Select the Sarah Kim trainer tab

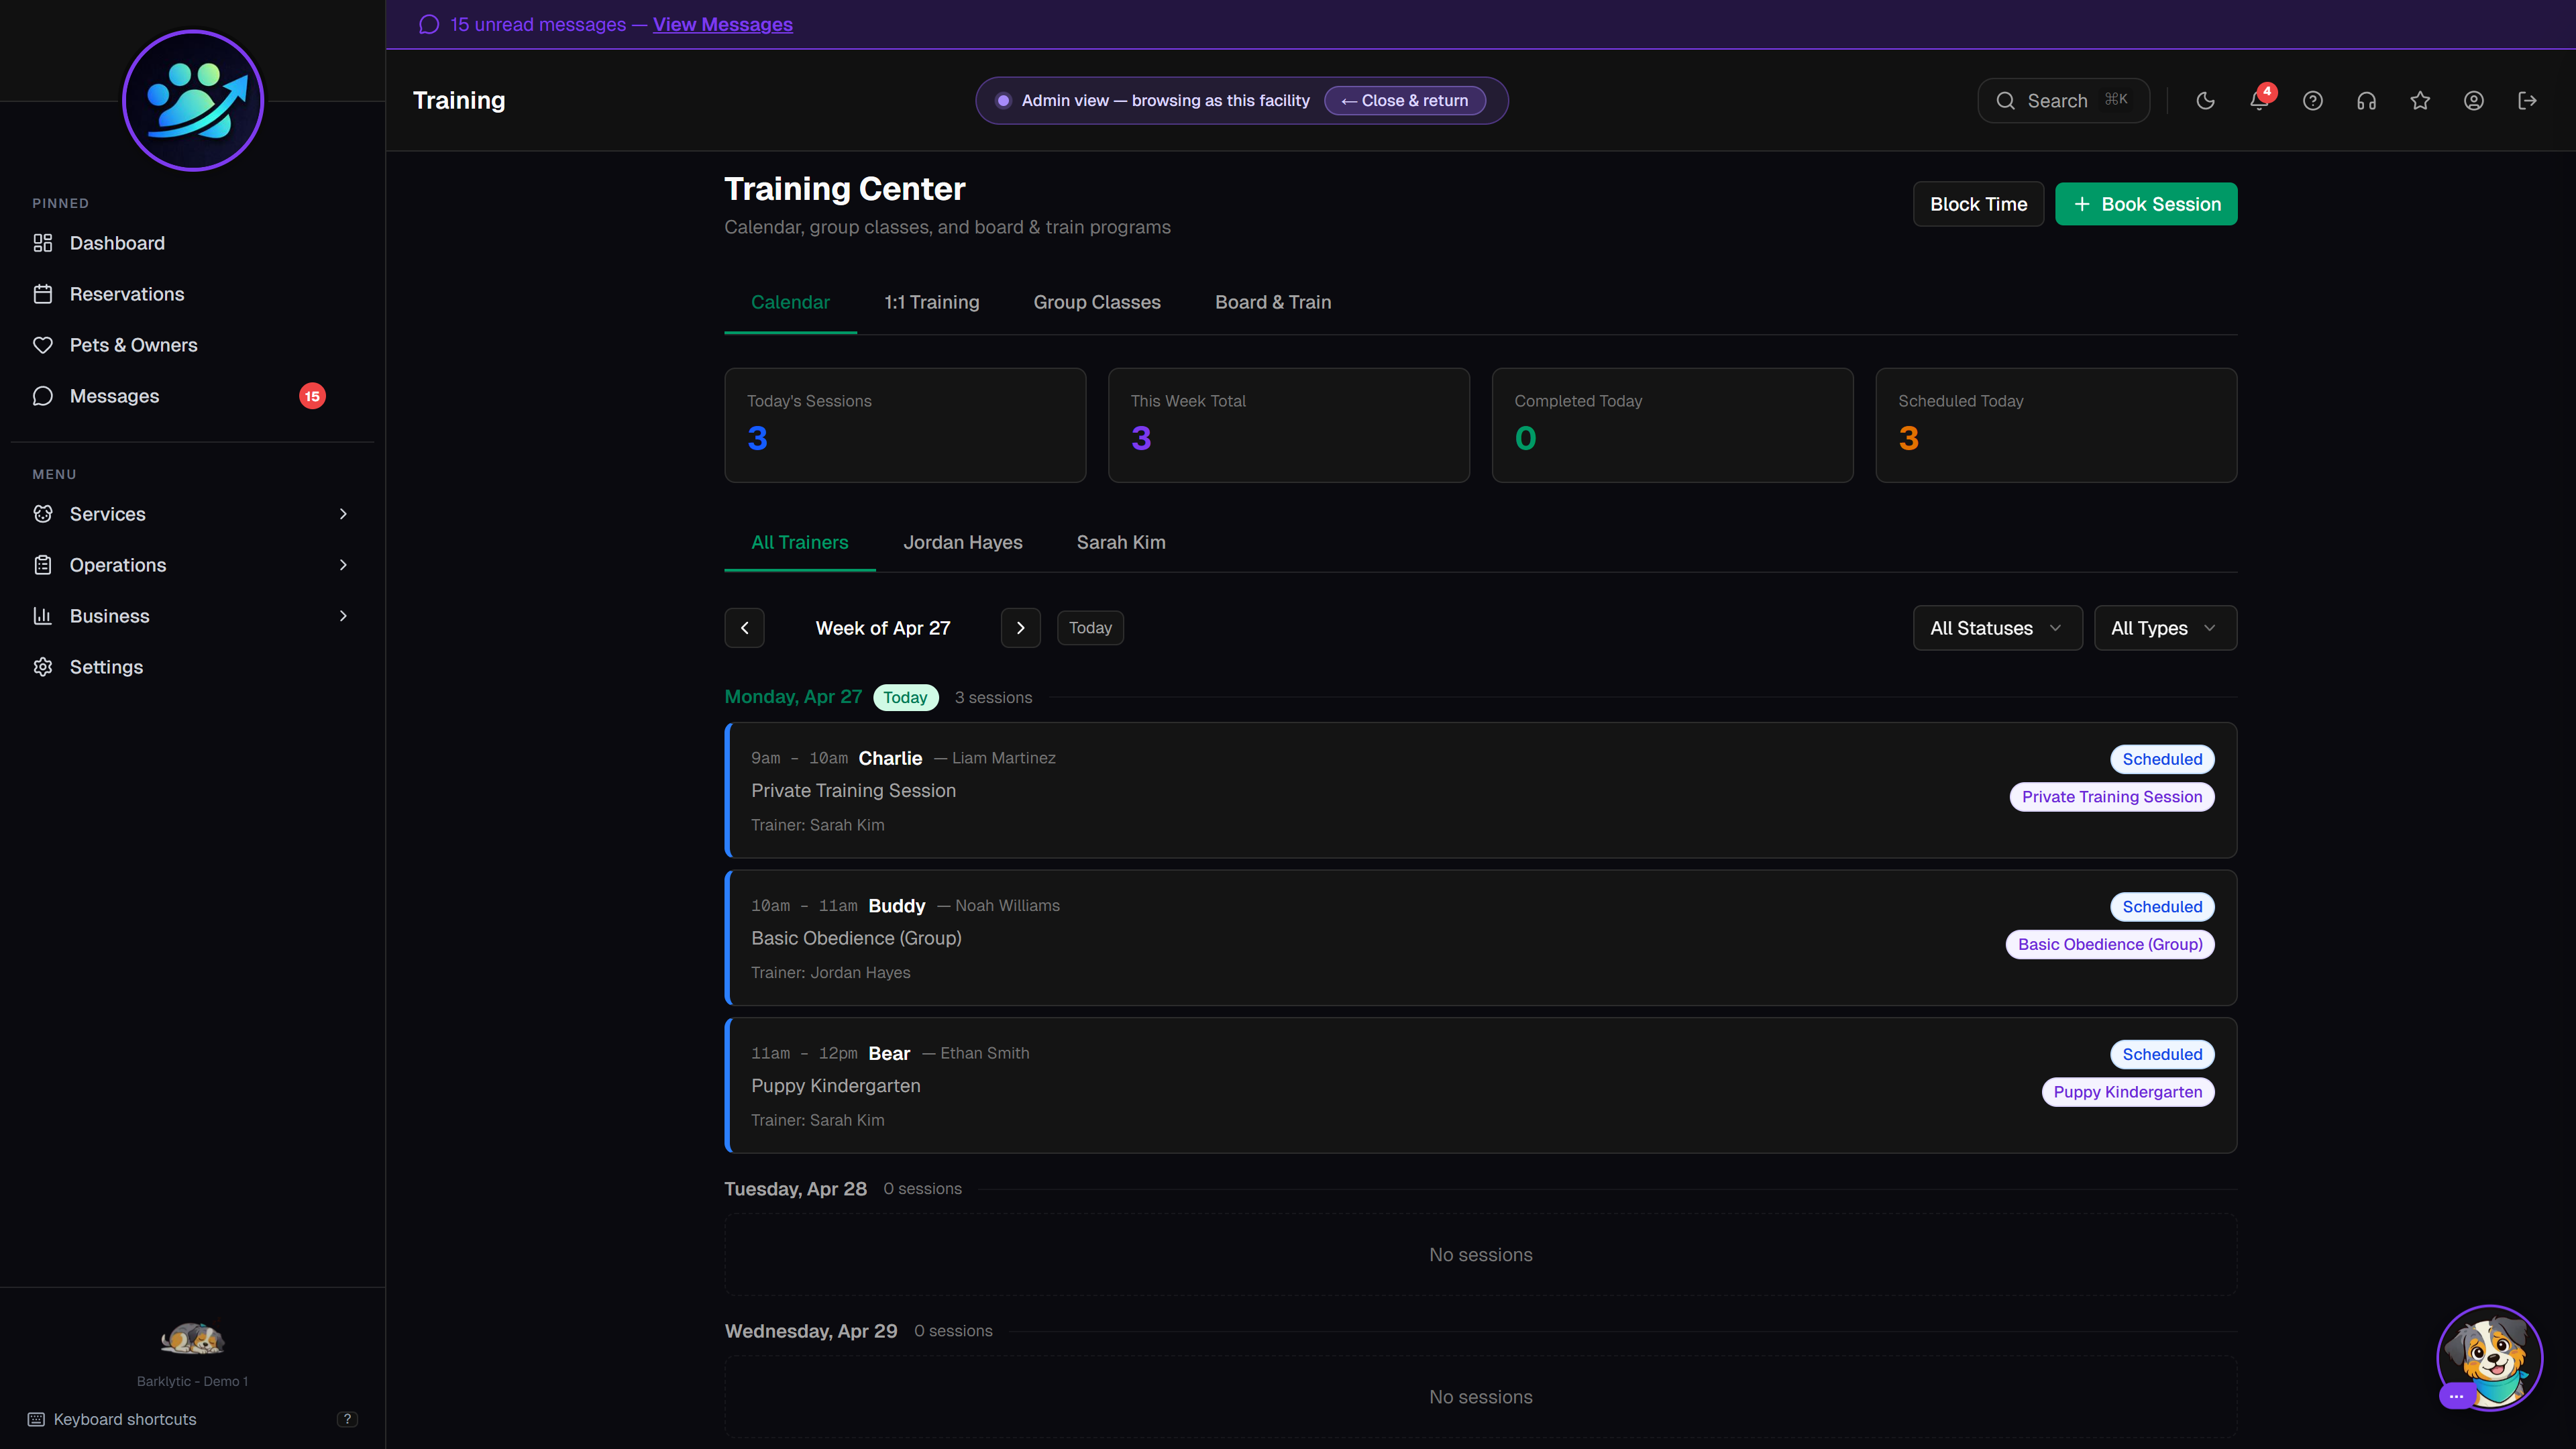[x=1121, y=542]
